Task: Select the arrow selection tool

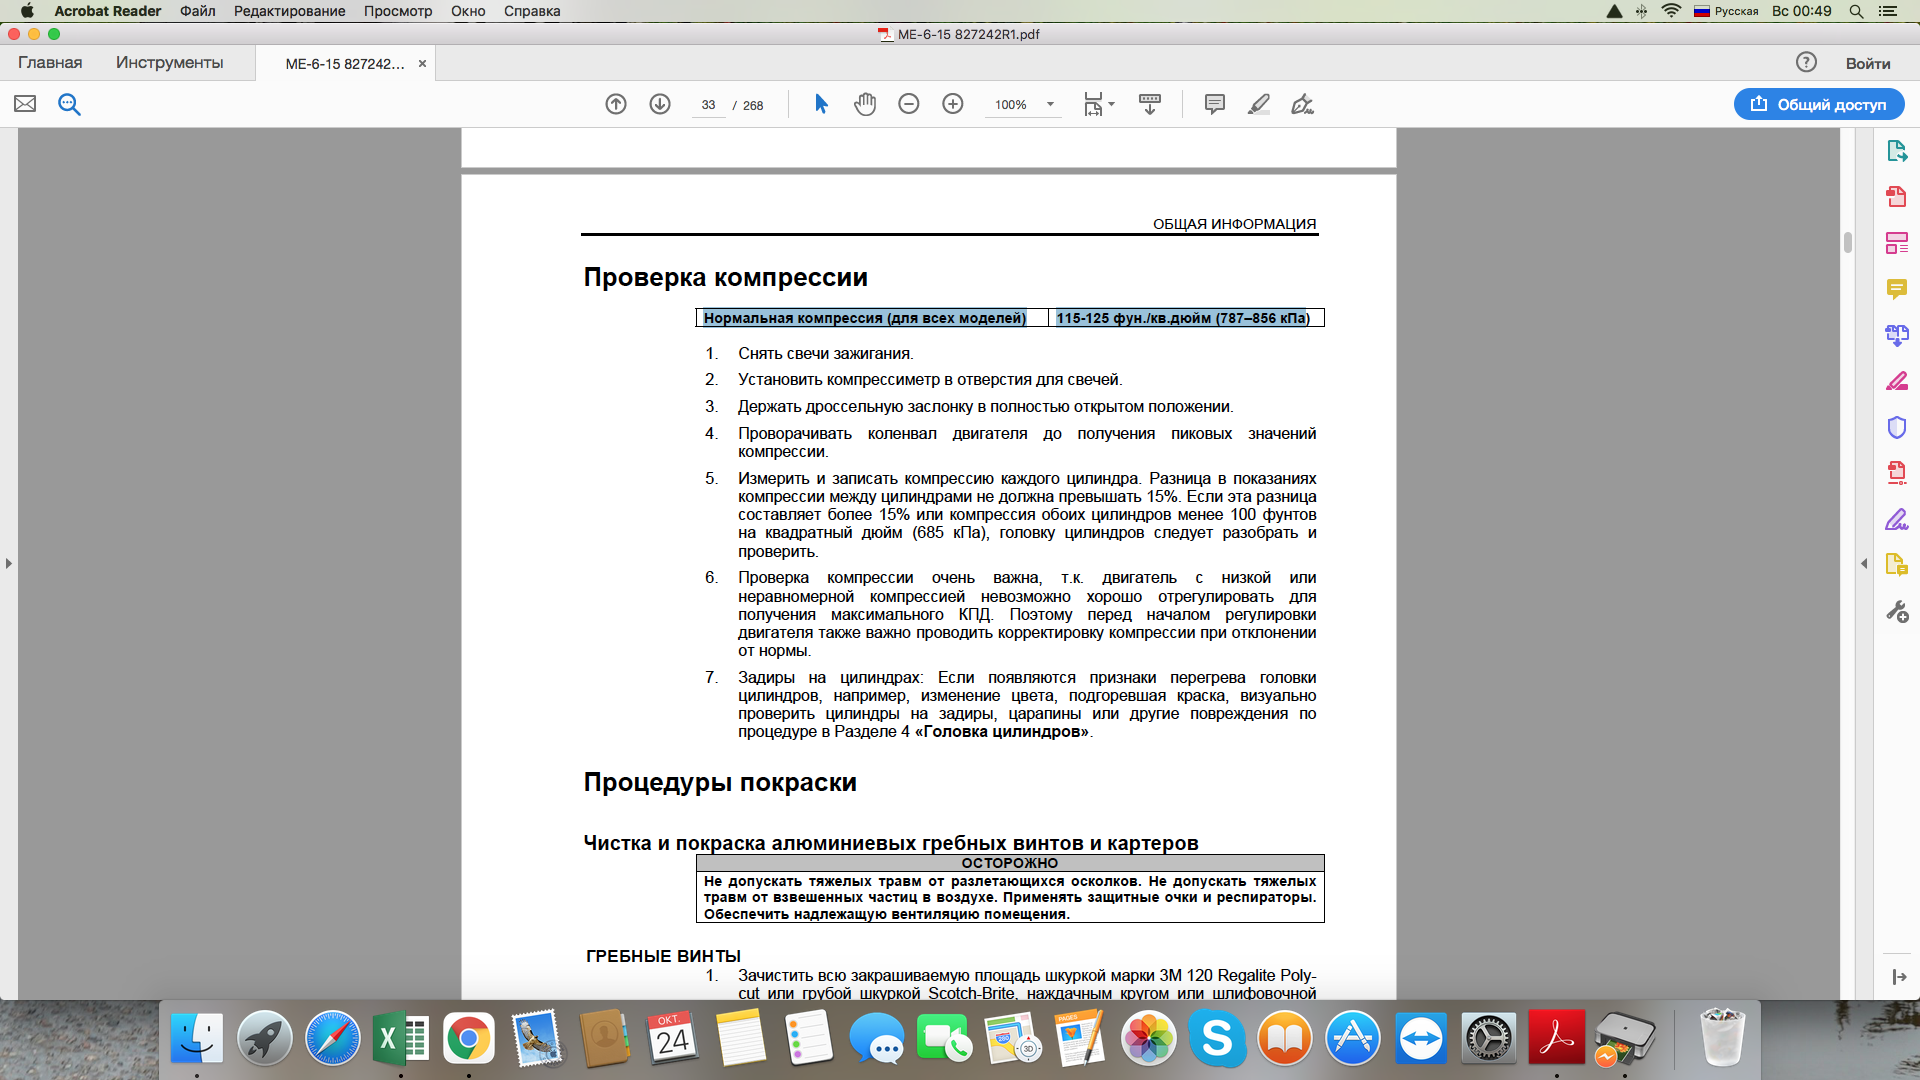Action: pos(821,104)
